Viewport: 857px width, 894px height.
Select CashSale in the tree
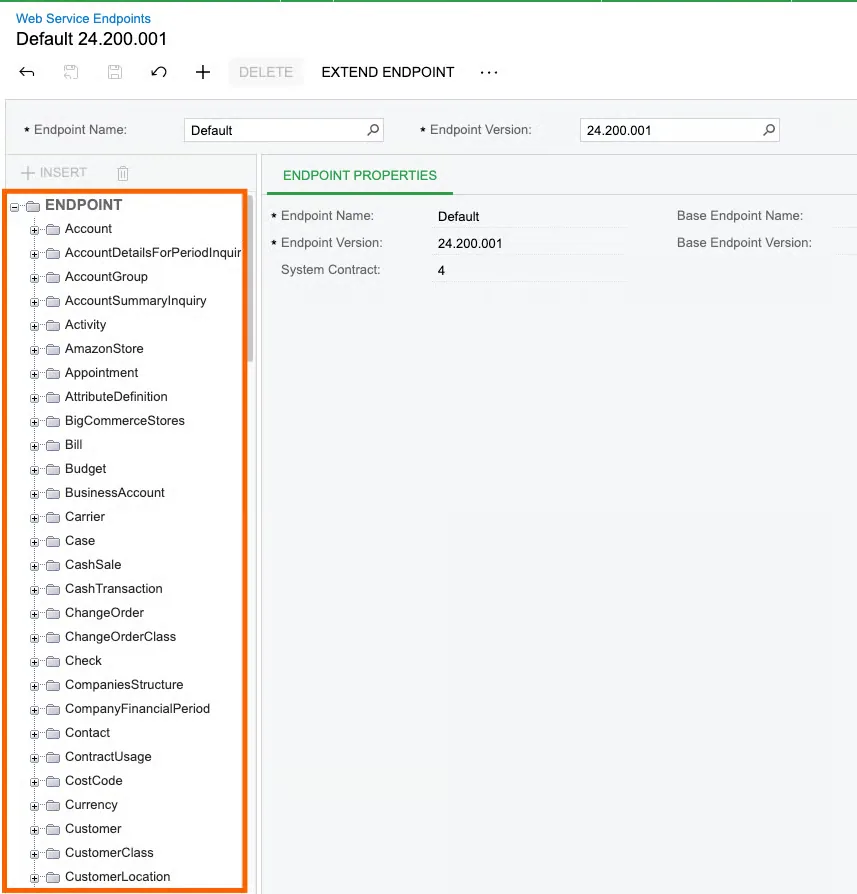[x=93, y=564]
